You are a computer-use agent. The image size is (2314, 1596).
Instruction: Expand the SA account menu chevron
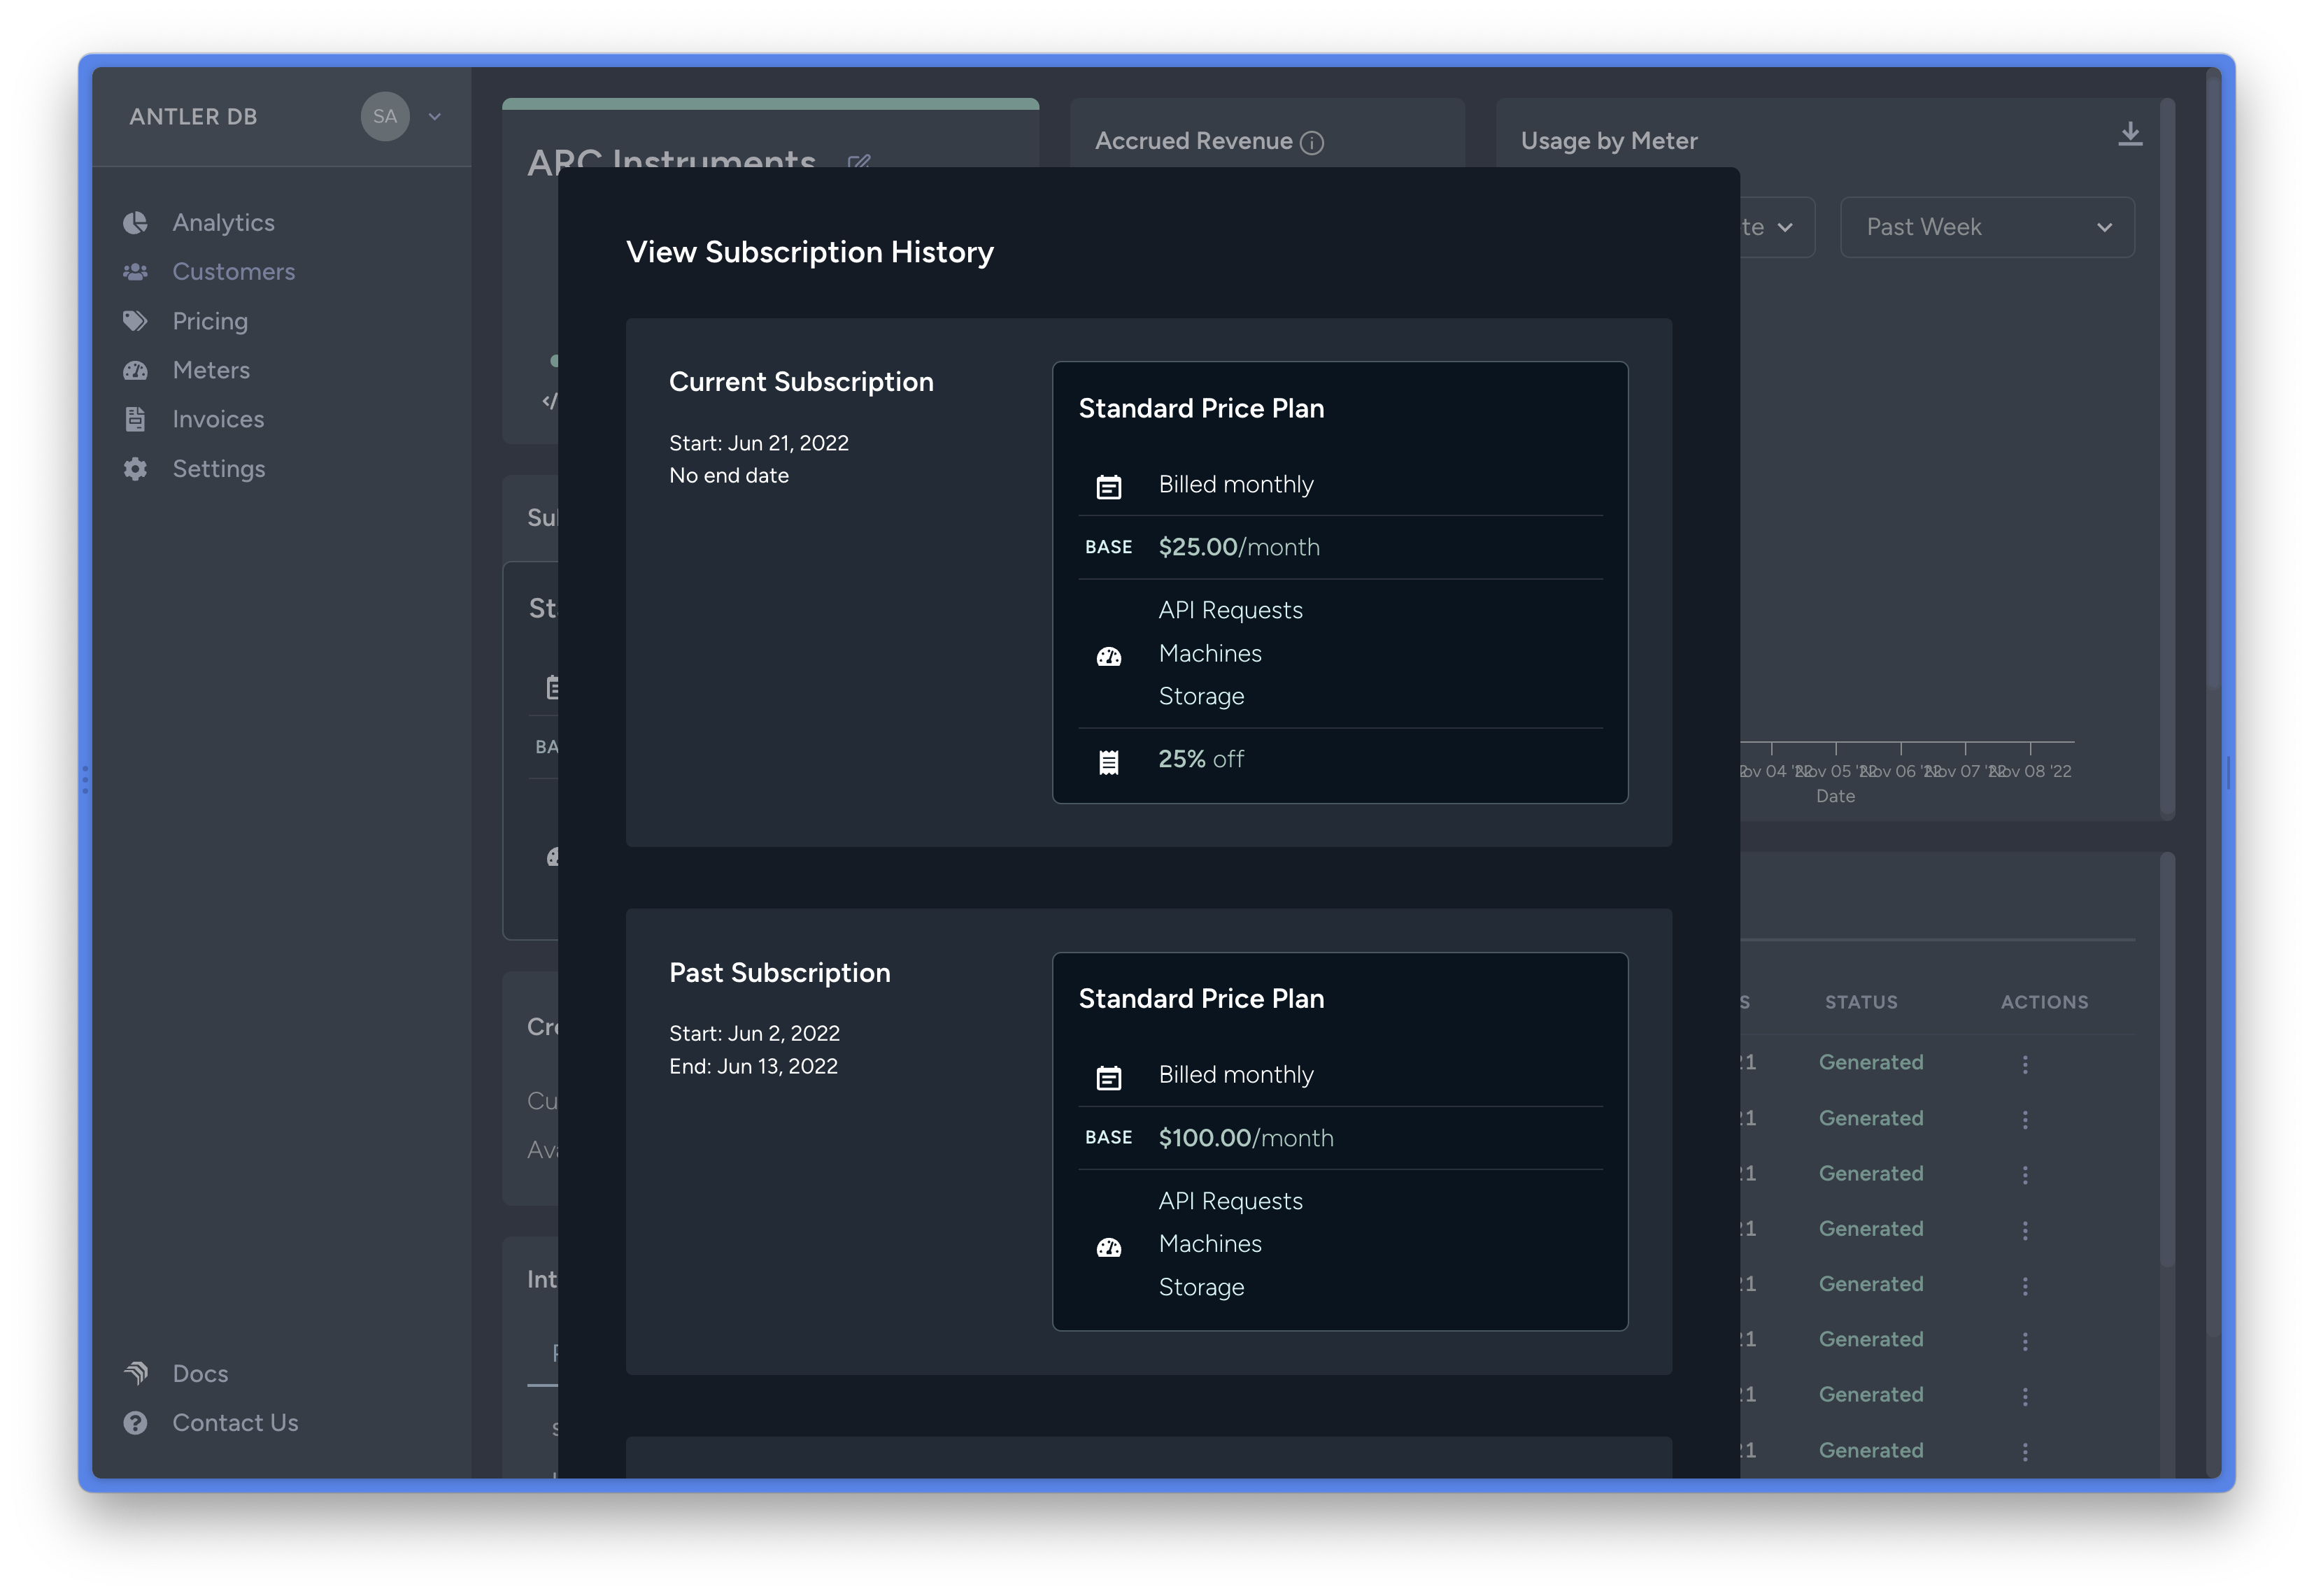(435, 117)
